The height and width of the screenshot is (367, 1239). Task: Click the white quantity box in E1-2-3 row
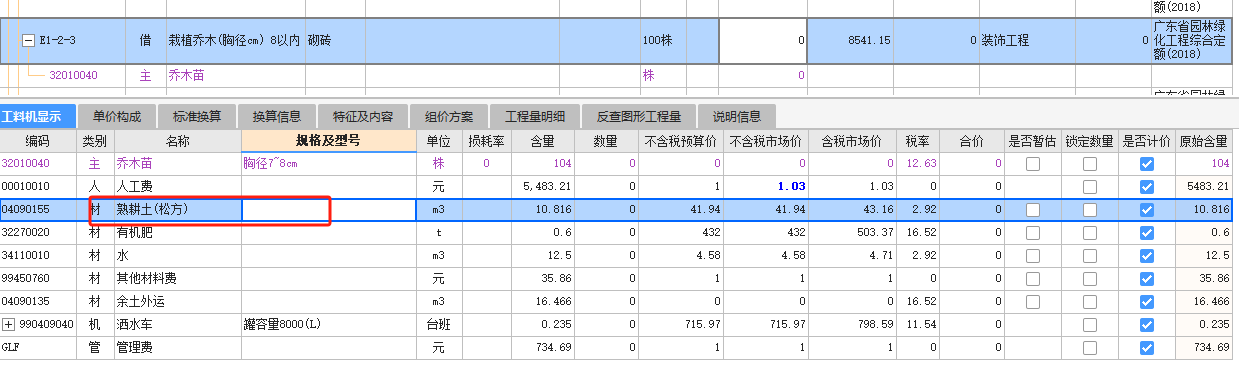[x=763, y=41]
